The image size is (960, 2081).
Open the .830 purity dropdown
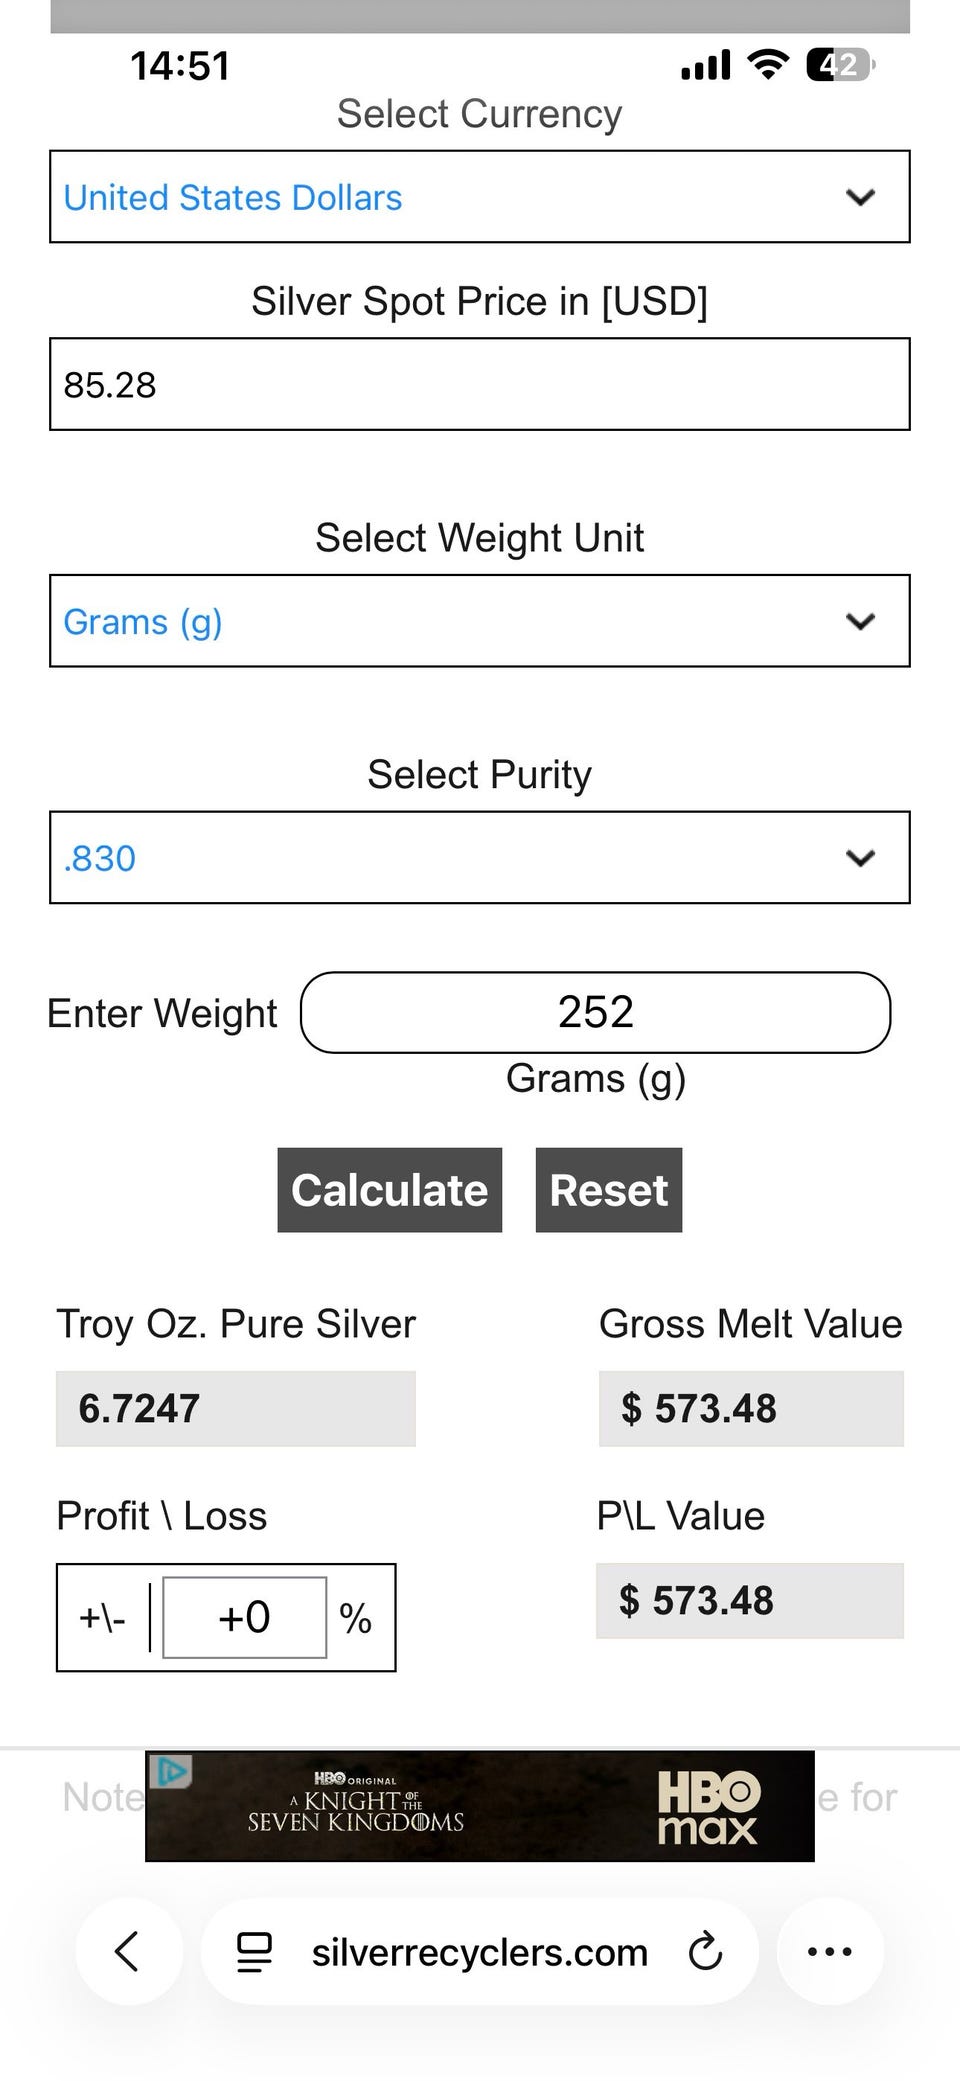pos(480,858)
